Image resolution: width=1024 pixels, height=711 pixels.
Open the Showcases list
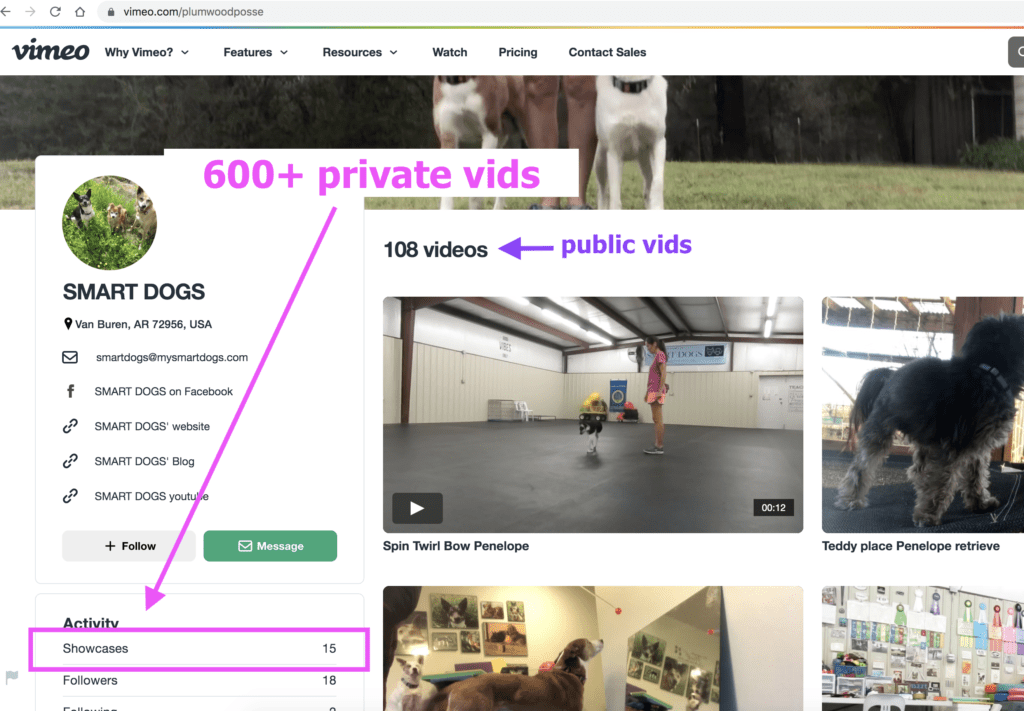[x=199, y=648]
